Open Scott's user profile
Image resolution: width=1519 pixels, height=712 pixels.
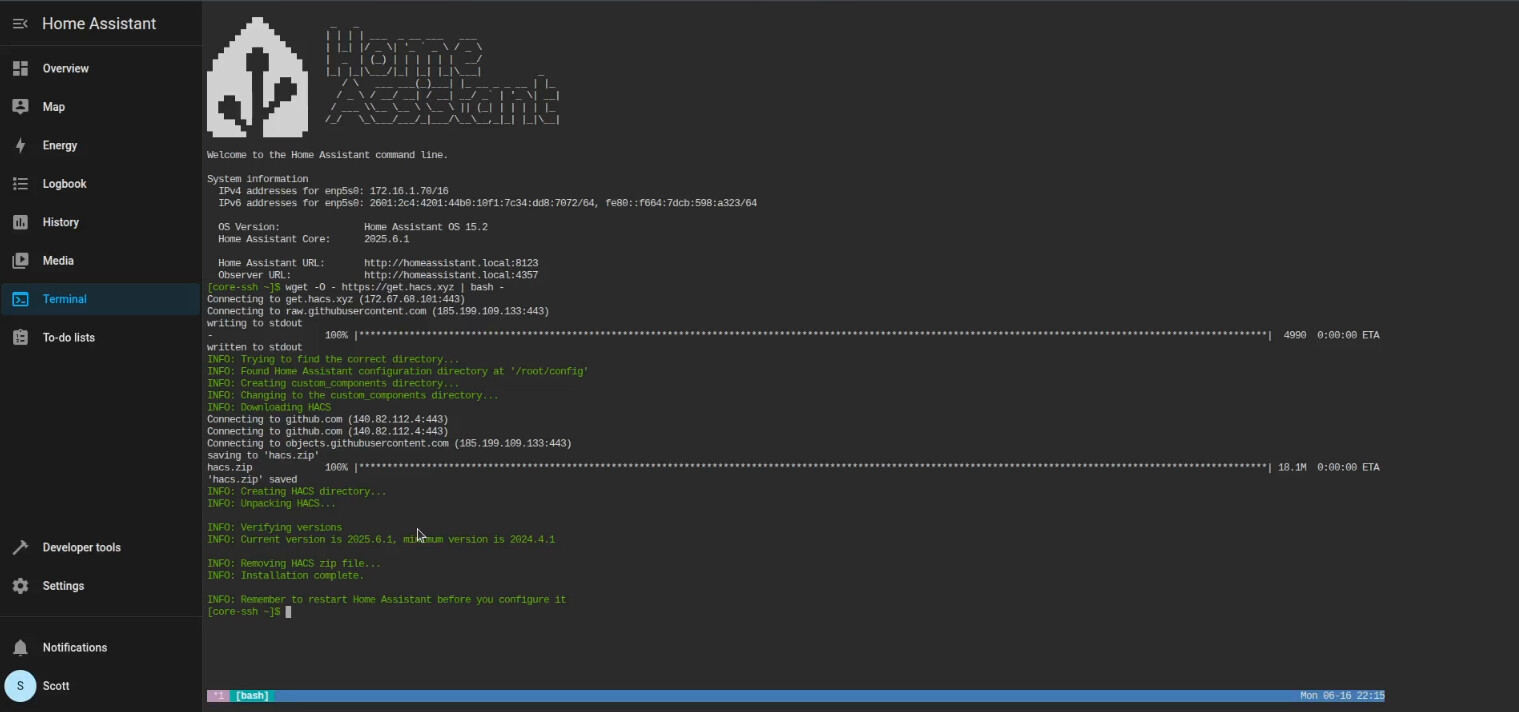pos(101,686)
